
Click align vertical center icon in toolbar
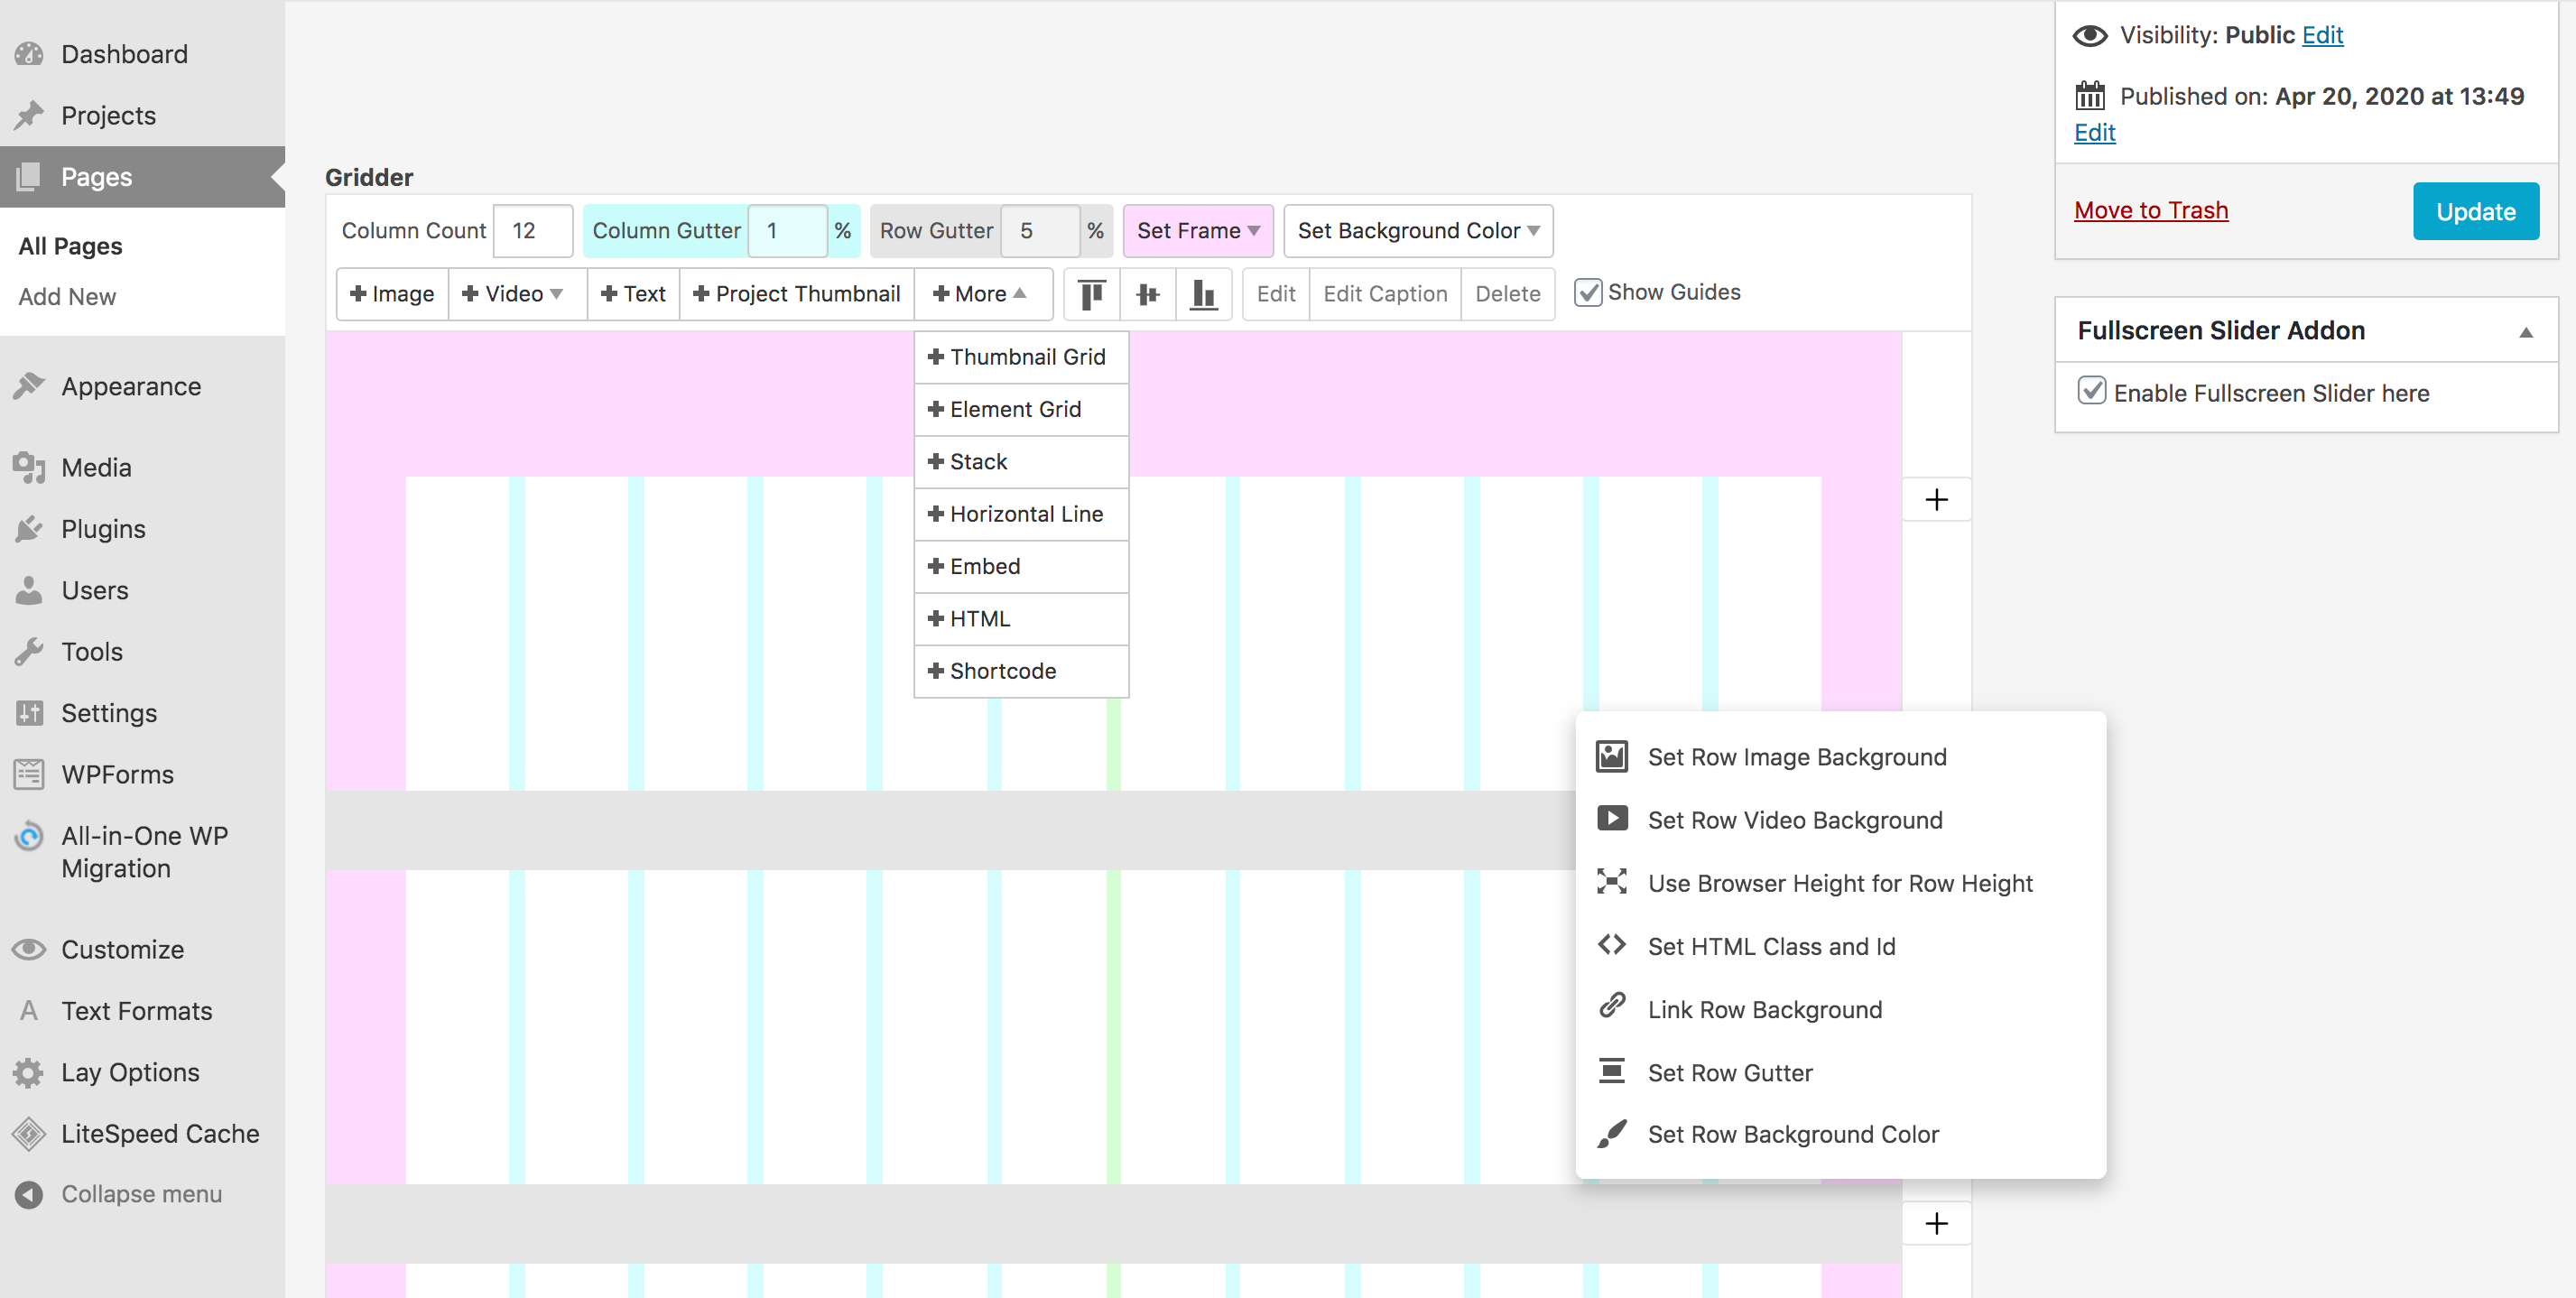pos(1147,294)
